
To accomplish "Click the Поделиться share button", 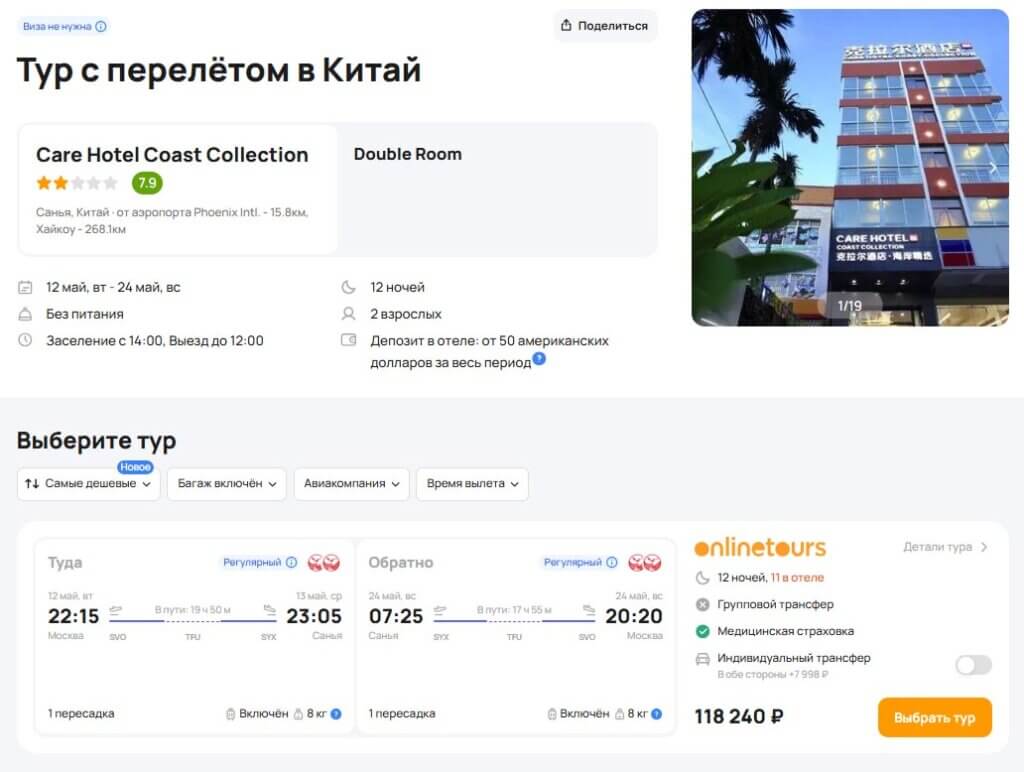I will pos(605,26).
